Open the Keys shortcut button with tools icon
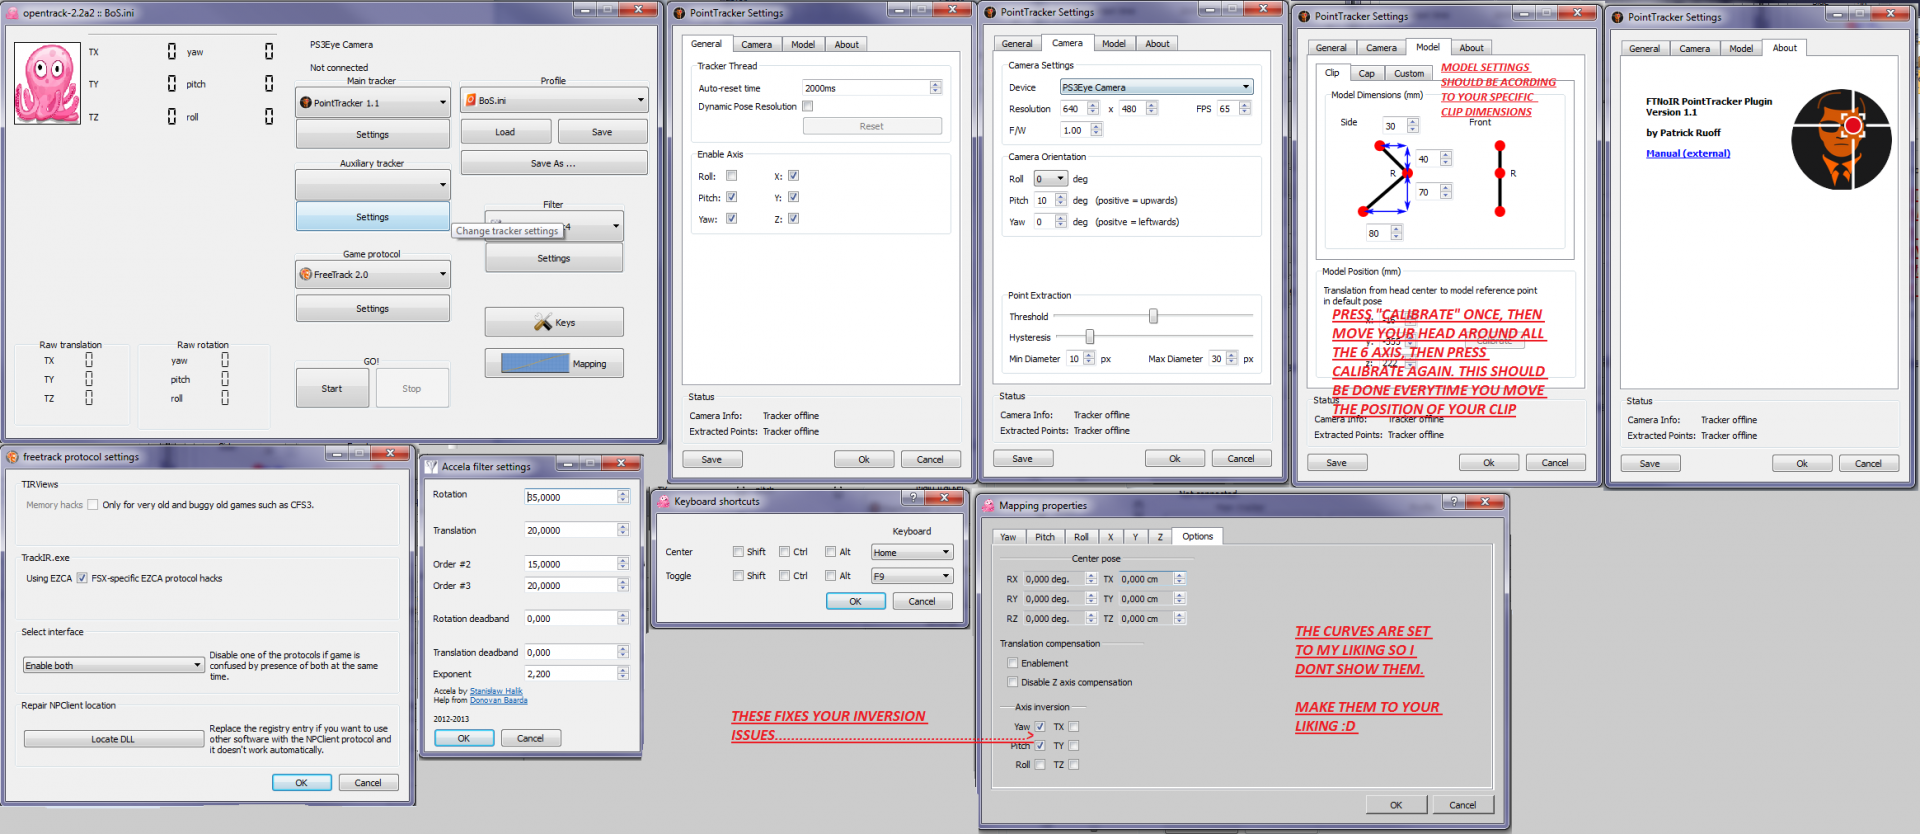1920x834 pixels. 554,322
